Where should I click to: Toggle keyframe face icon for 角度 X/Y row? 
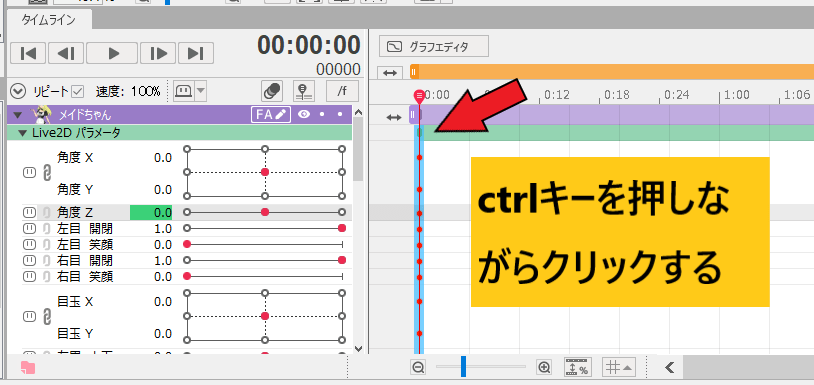(x=30, y=173)
